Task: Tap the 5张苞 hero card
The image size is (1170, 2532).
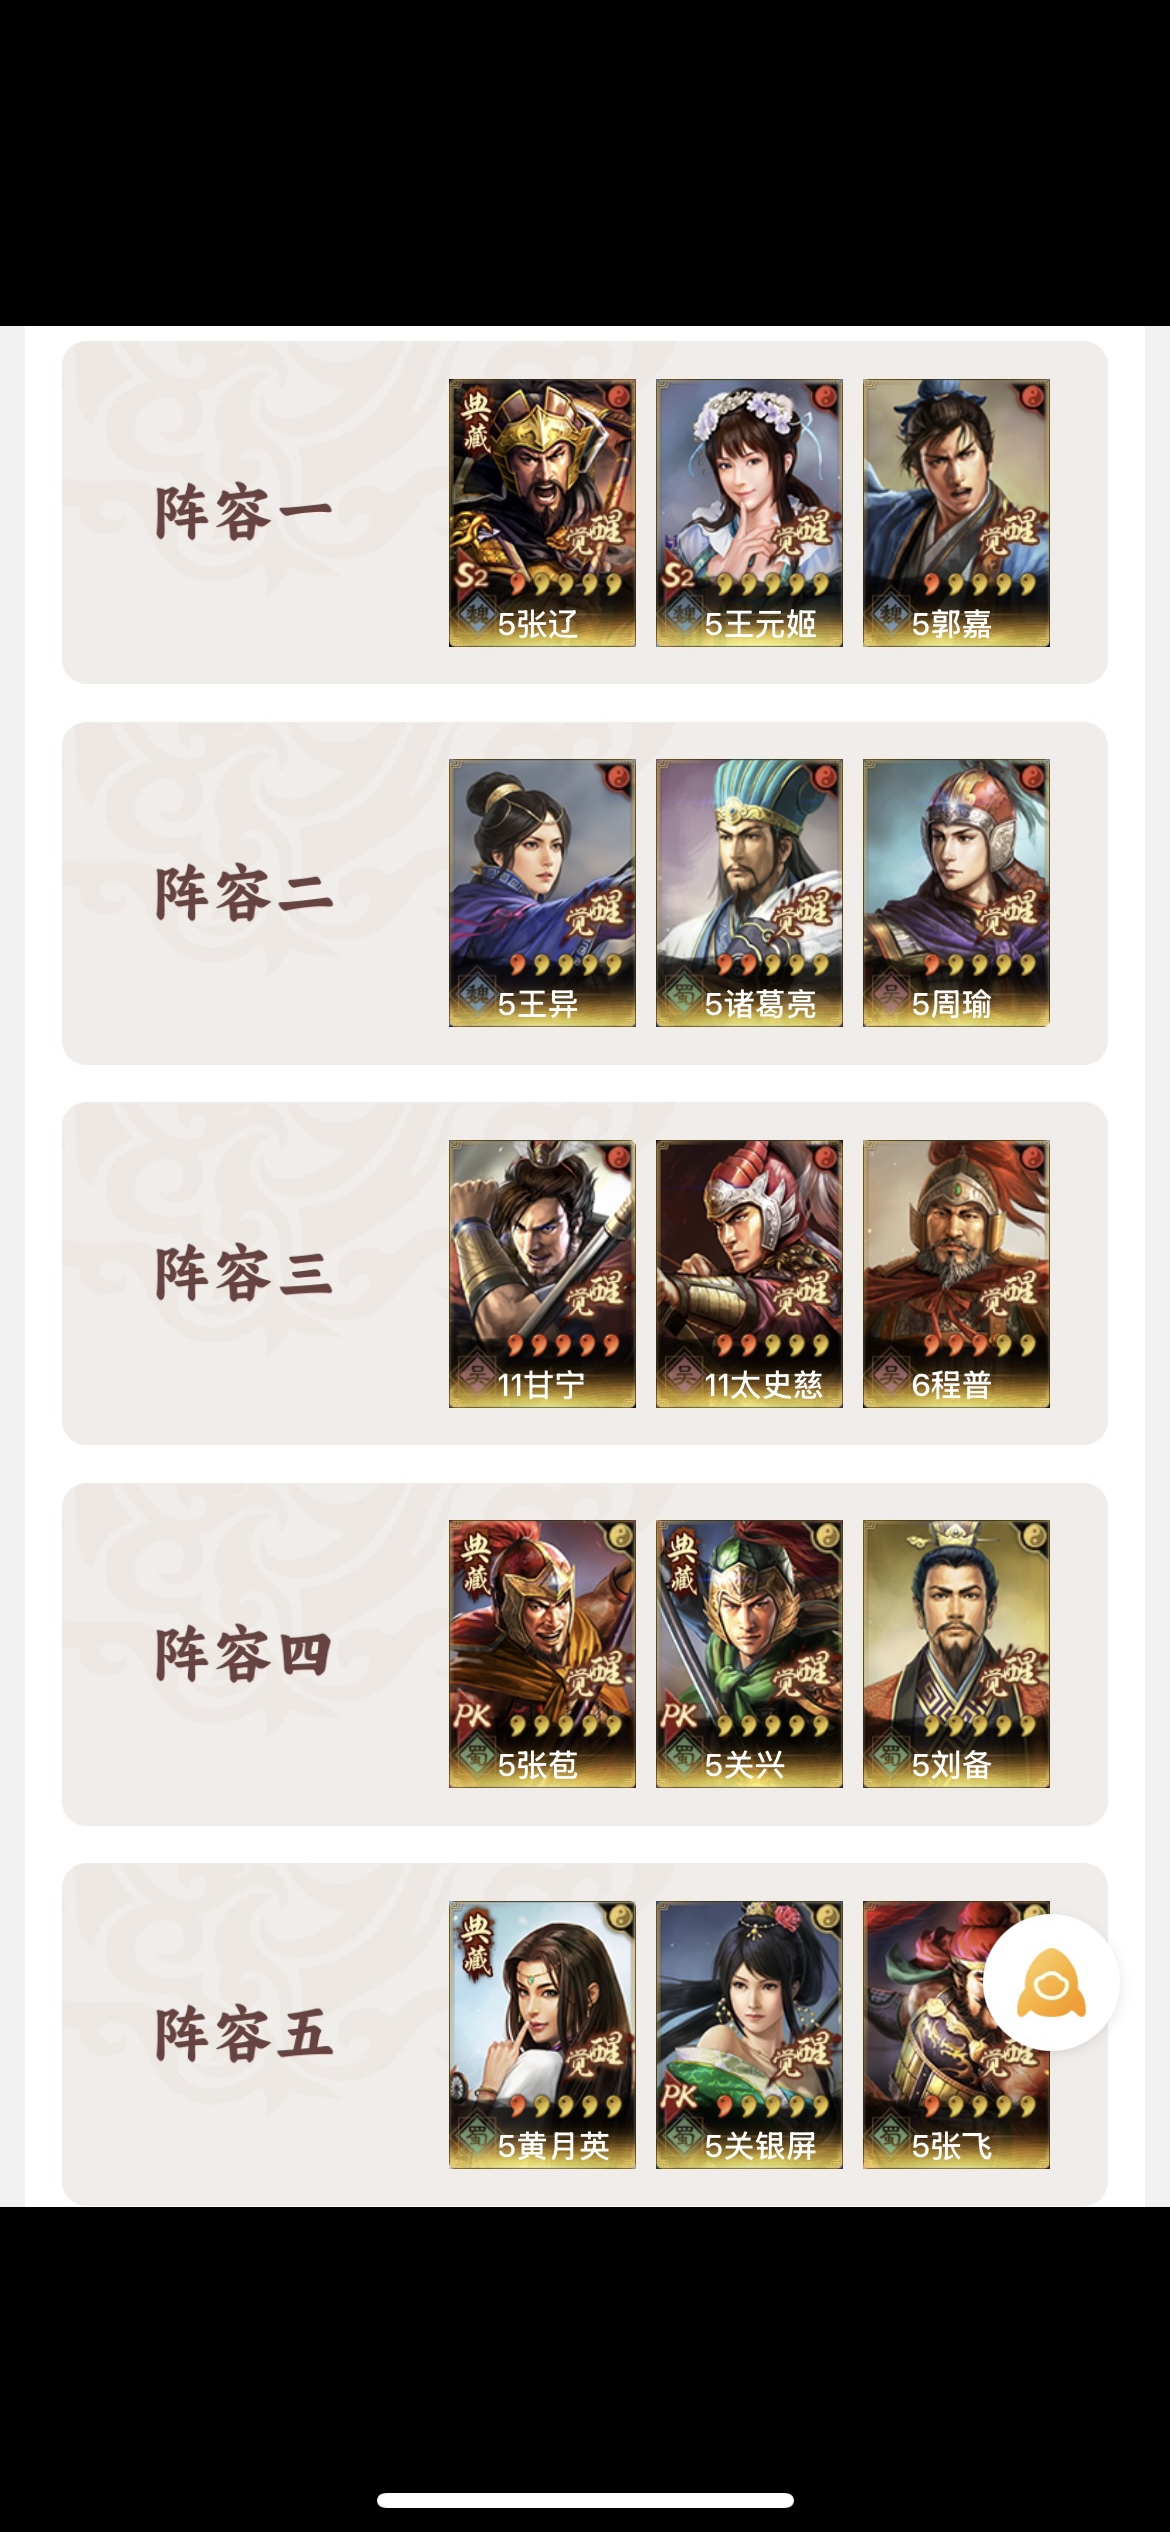Action: (542, 1654)
